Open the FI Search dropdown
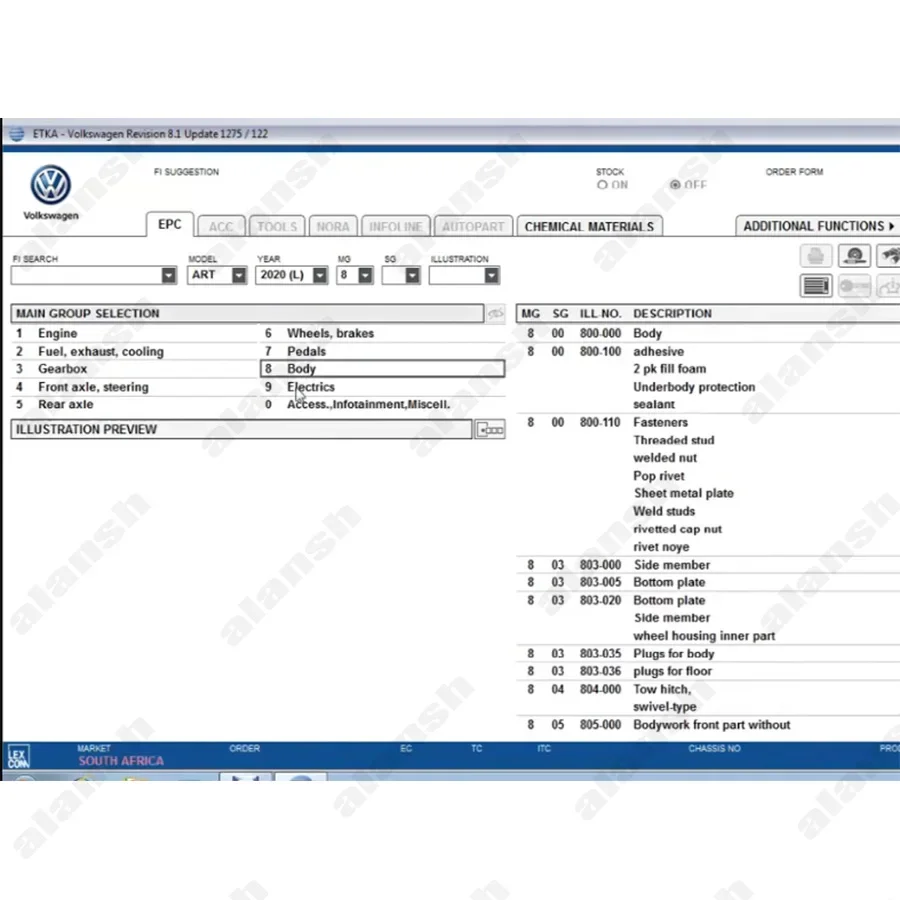Image resolution: width=900 pixels, height=900 pixels. pyautogui.click(x=168, y=275)
